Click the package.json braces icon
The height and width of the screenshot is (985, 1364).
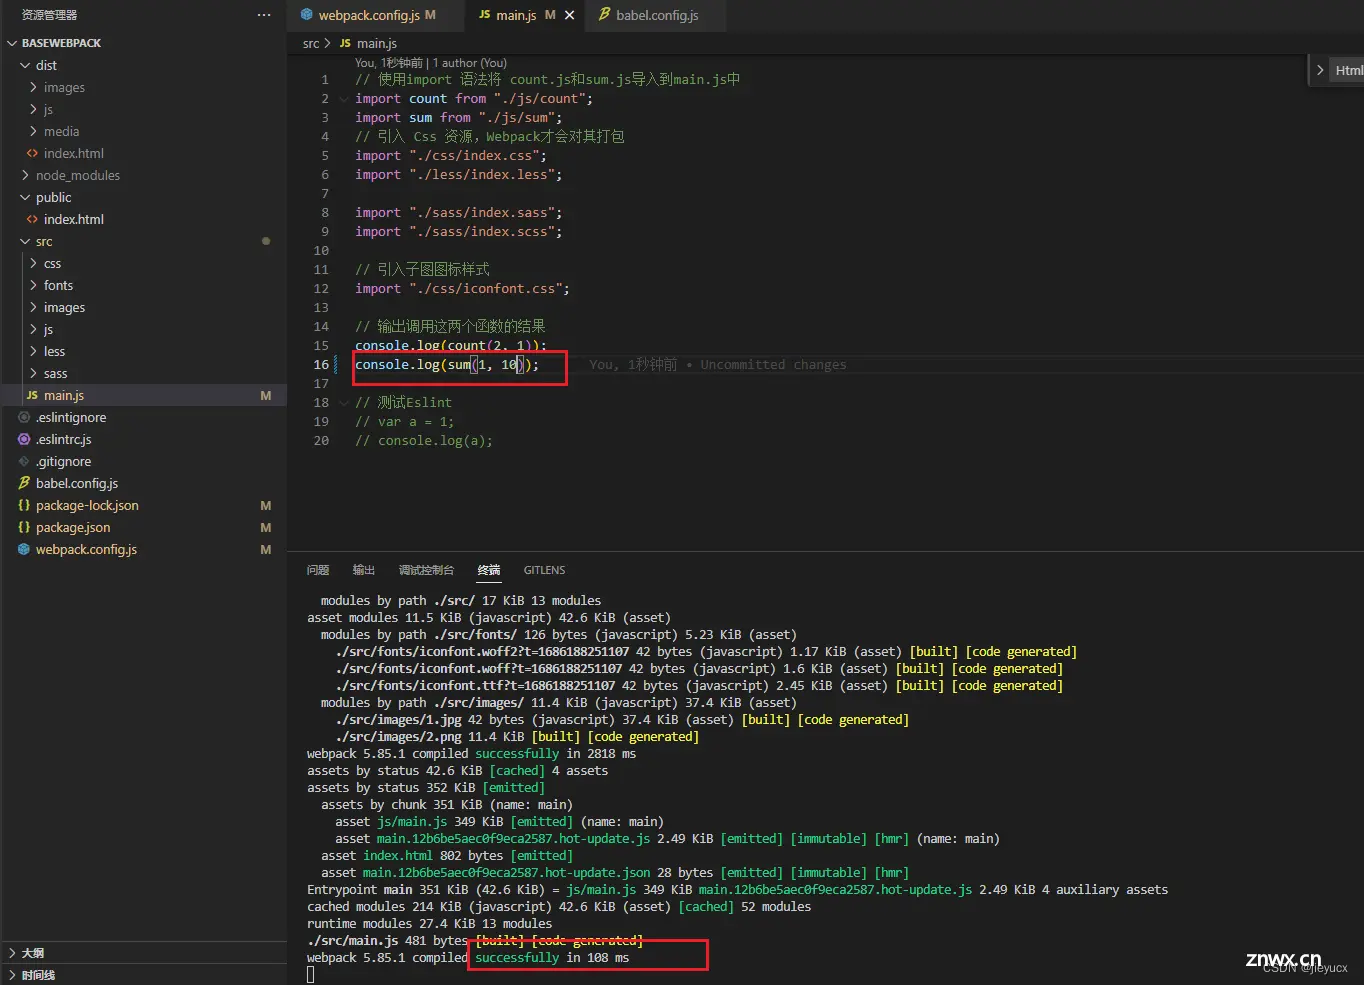coord(24,527)
